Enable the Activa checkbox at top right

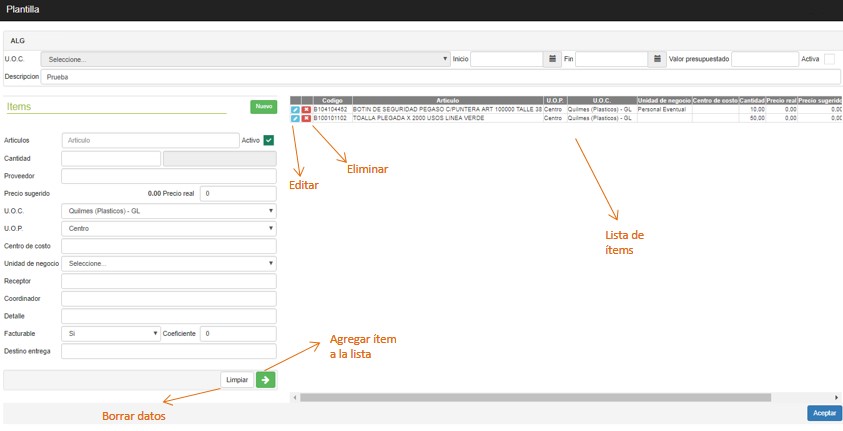[x=829, y=59]
